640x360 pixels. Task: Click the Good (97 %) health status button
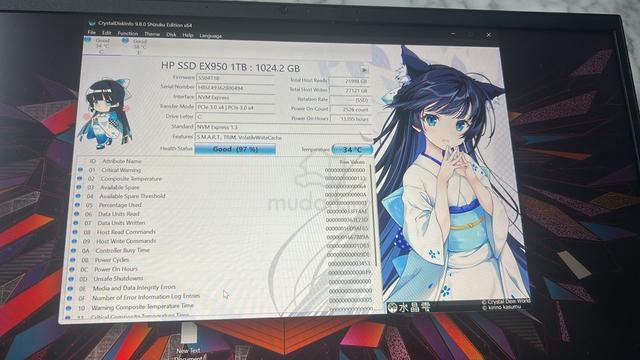(235, 149)
